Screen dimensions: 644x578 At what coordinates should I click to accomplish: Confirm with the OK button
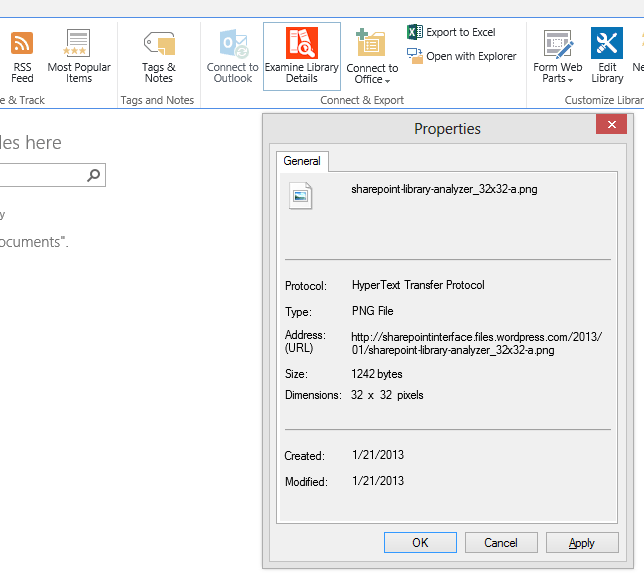coord(420,543)
